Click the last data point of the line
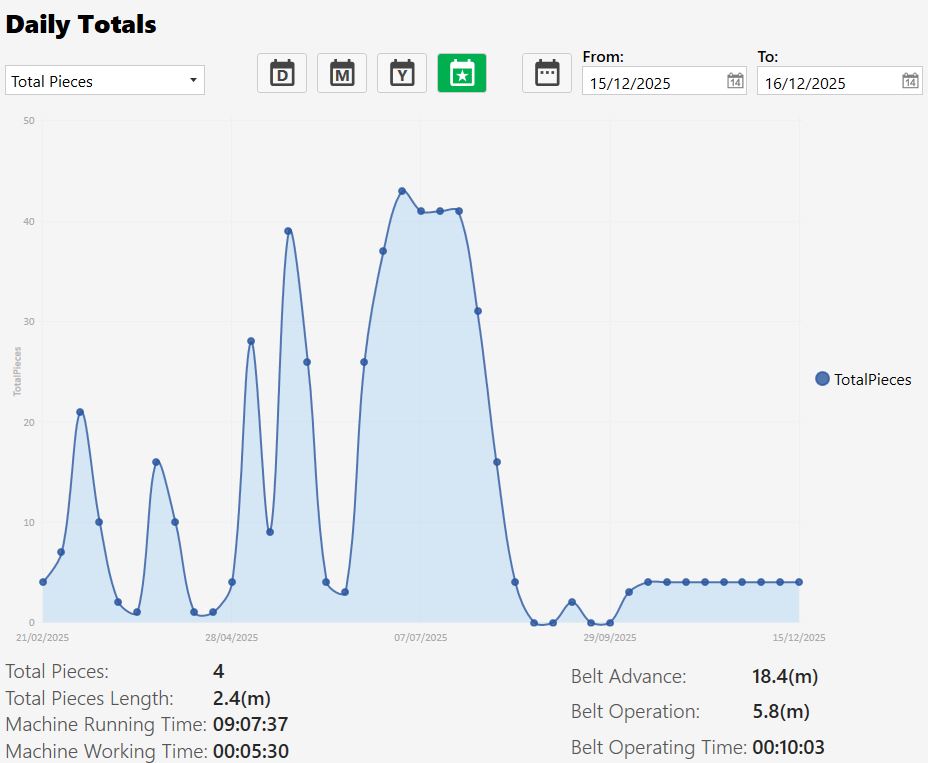 point(799,582)
